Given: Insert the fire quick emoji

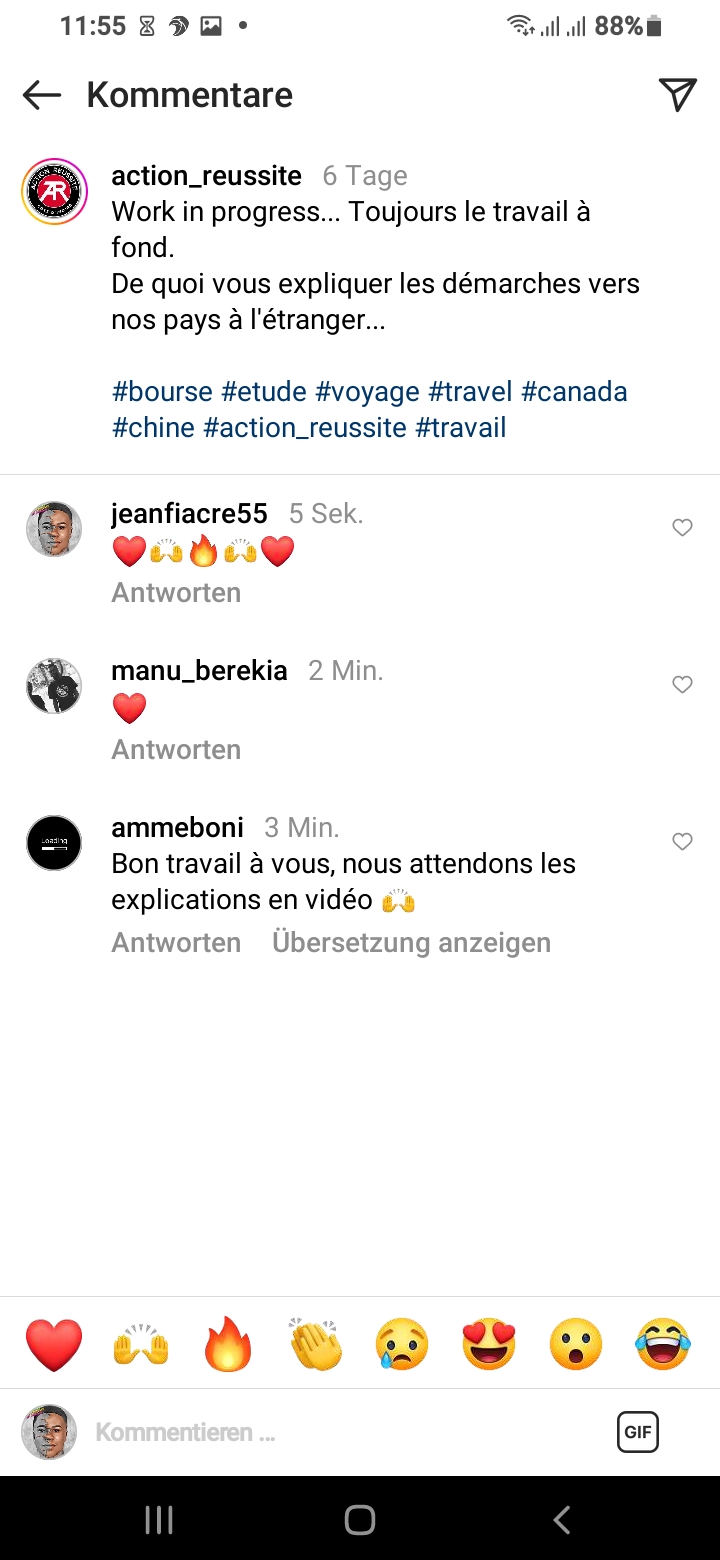Looking at the screenshot, I should (228, 1344).
